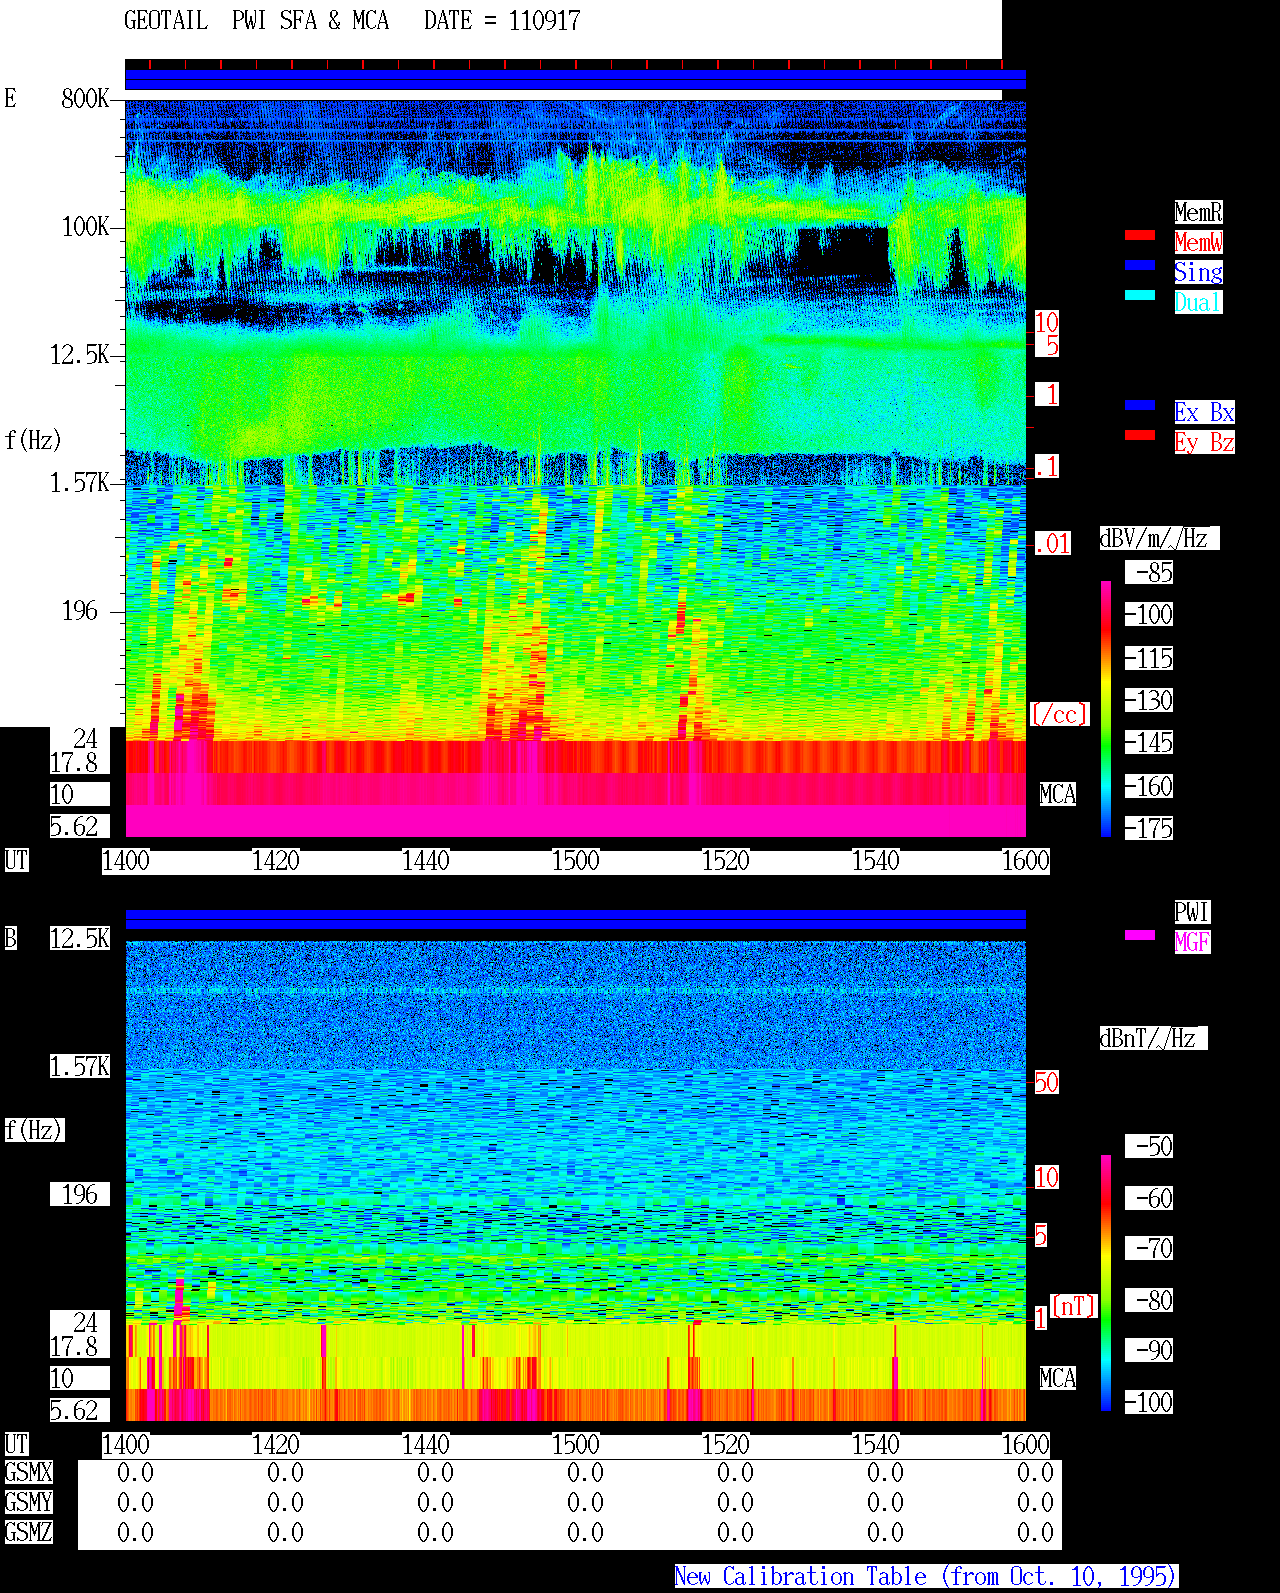Click the [/cc] density scale label

point(1059,715)
